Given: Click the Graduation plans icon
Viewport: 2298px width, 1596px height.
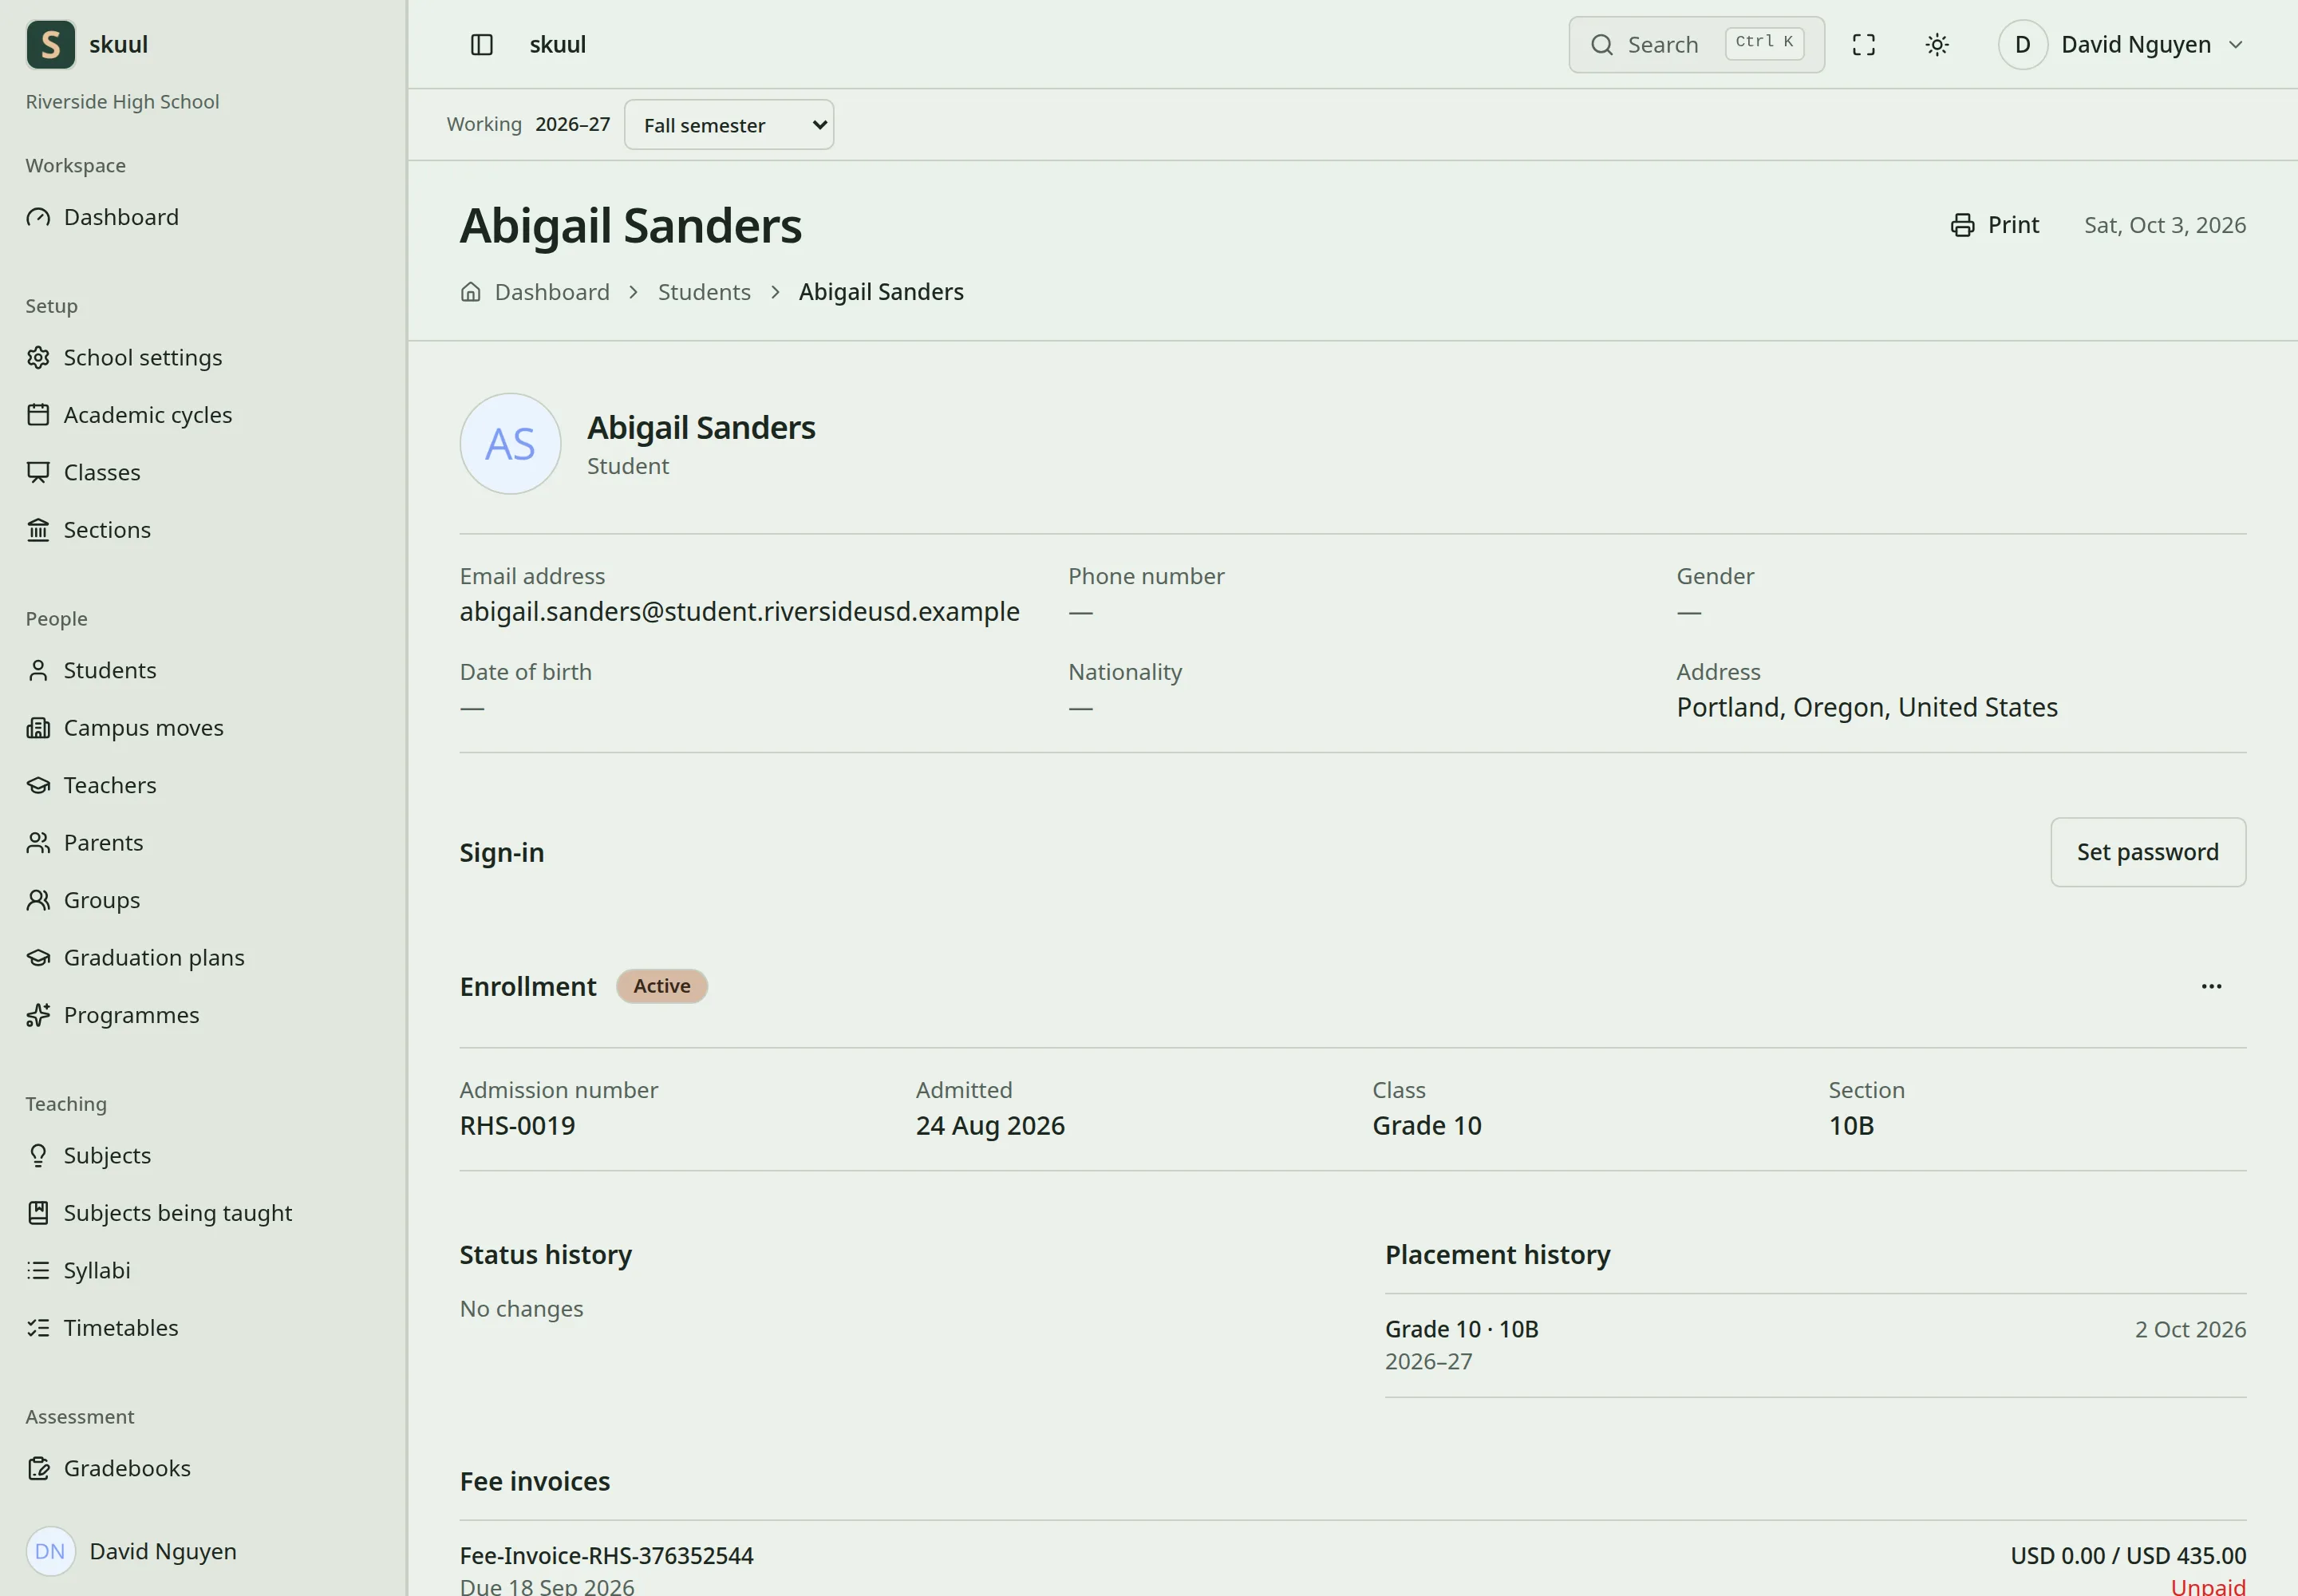Looking at the screenshot, I should click(38, 957).
